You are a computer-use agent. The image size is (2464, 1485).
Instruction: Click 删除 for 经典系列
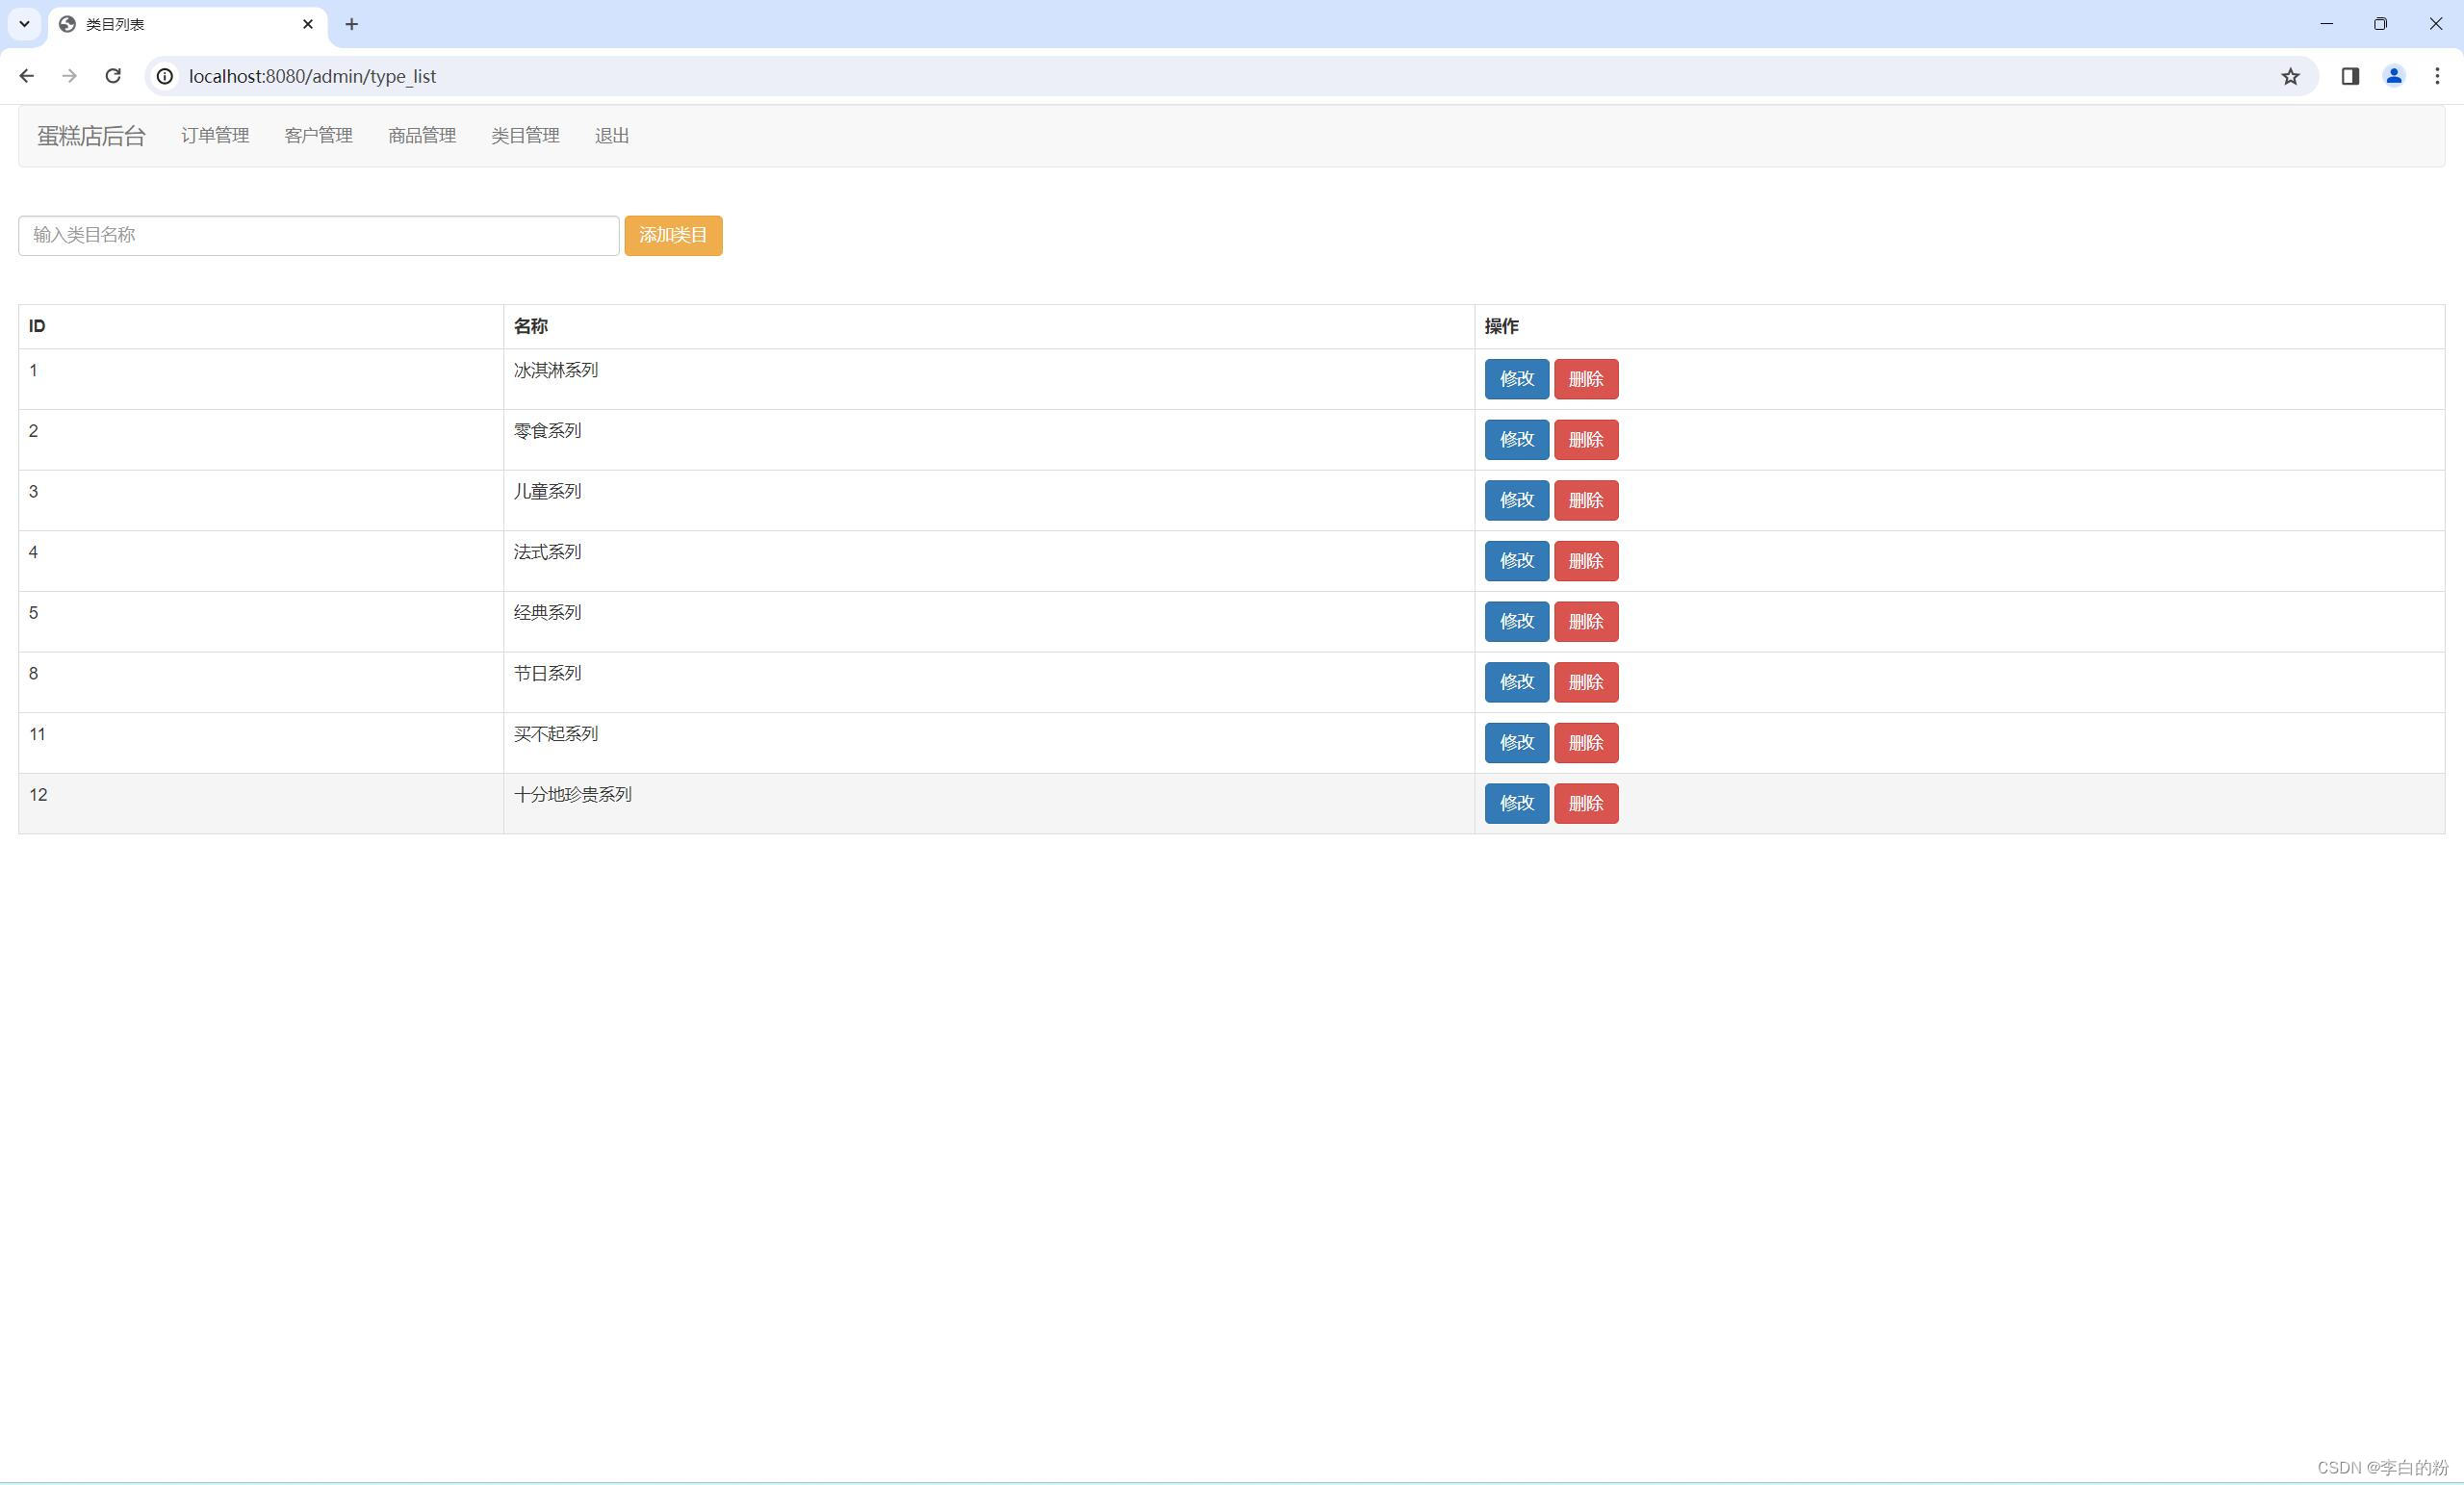1586,622
